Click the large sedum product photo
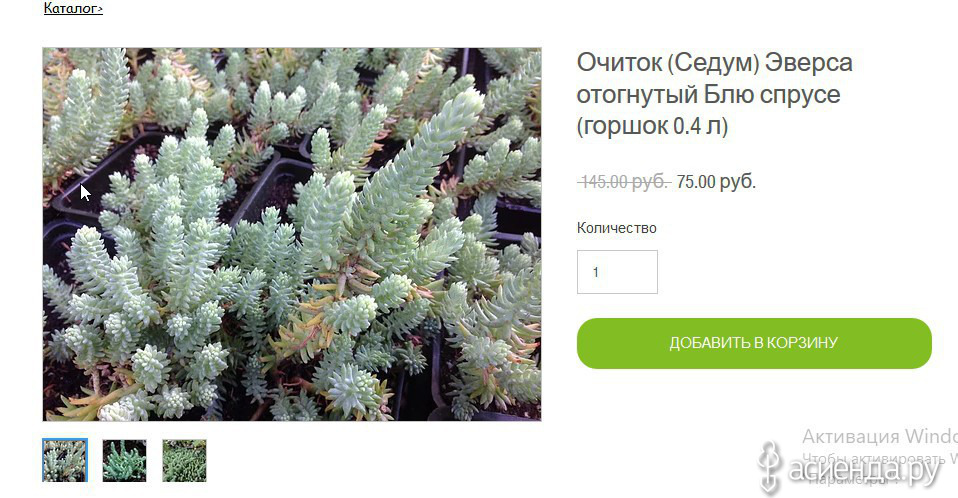The width and height of the screenshot is (958, 498). click(x=291, y=234)
